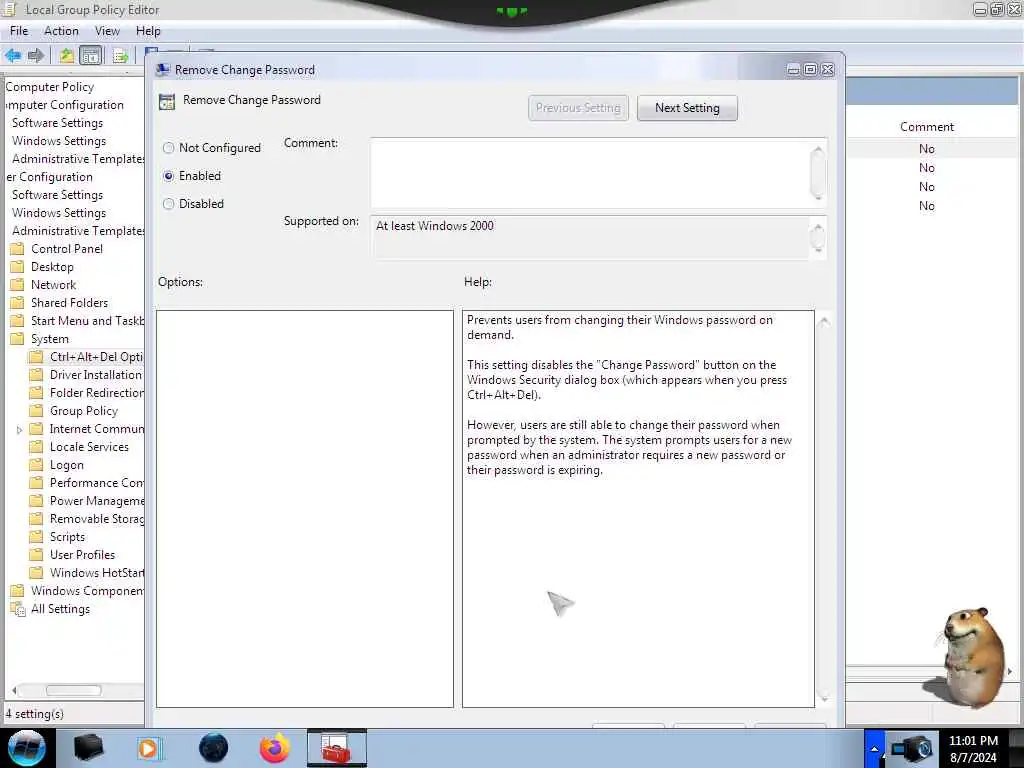
Task: Click the Comment column header
Action: pos(927,127)
